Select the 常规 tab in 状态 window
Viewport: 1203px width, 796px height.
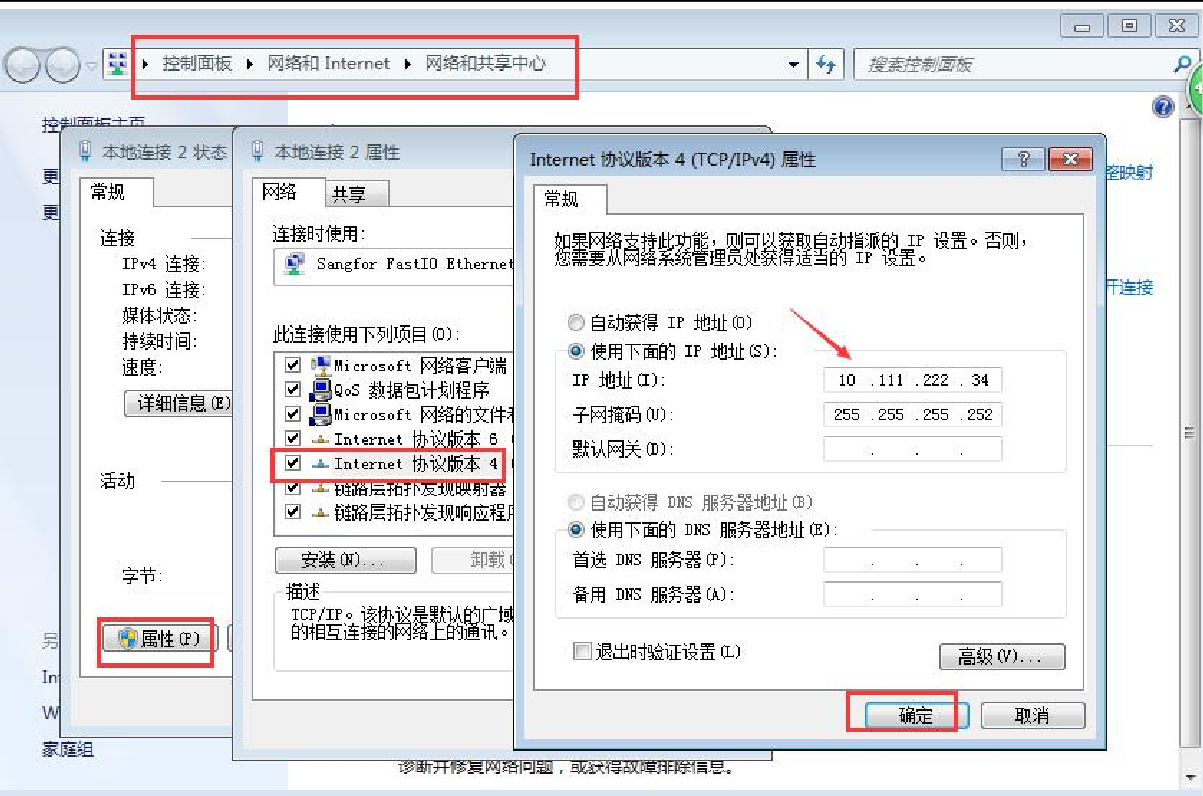pos(116,193)
